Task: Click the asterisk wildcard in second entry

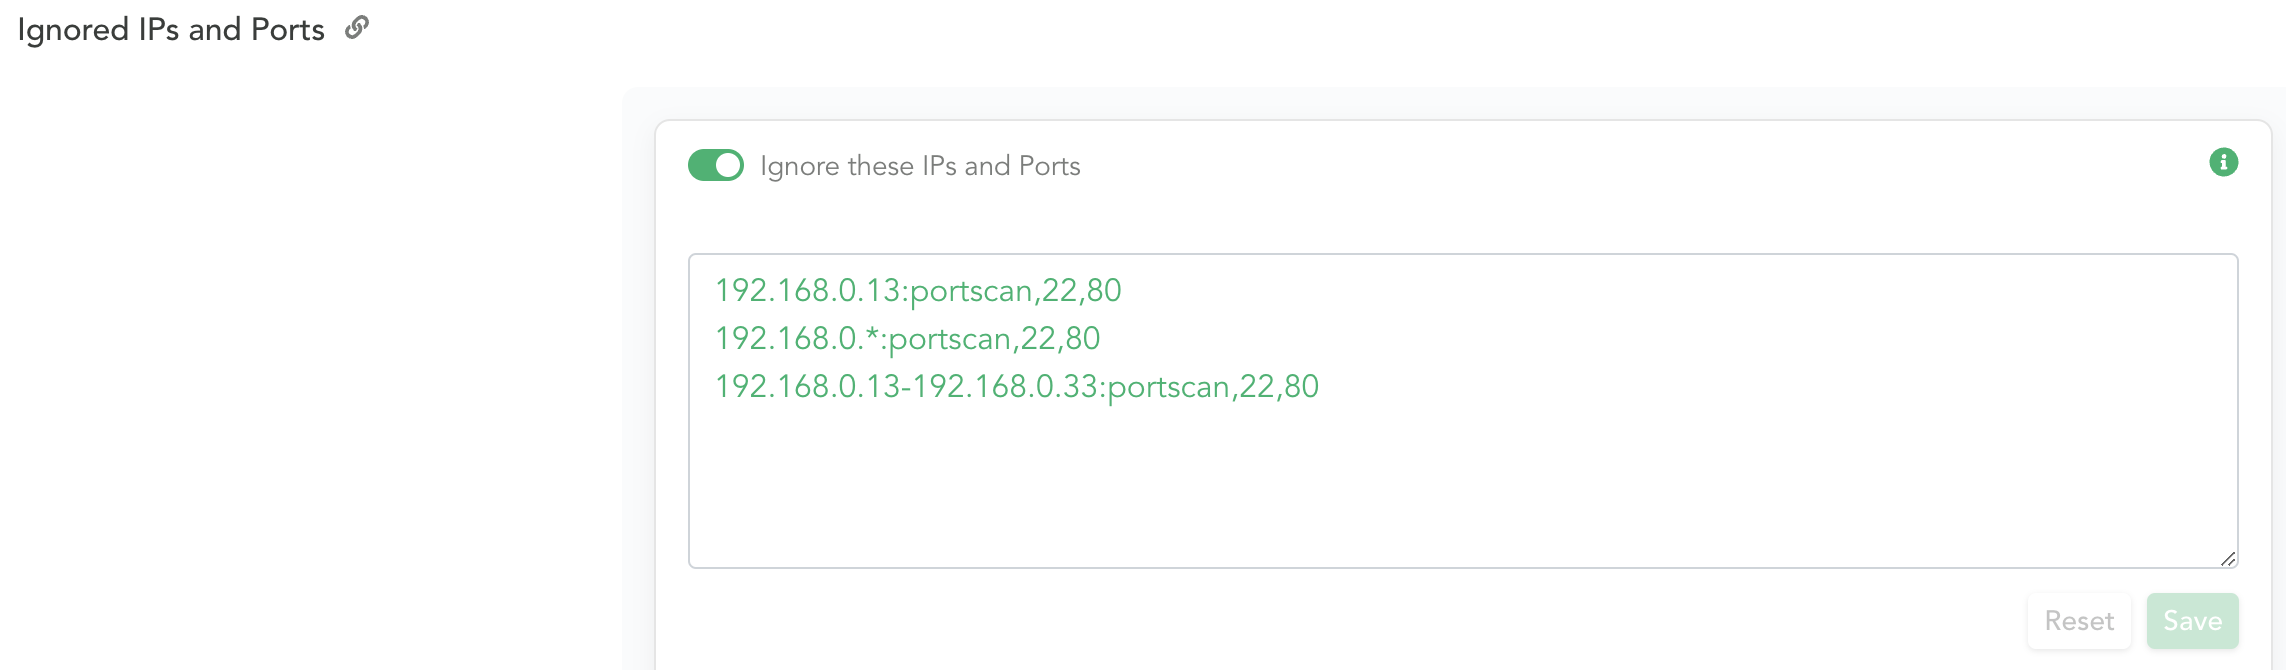Action: (x=872, y=334)
